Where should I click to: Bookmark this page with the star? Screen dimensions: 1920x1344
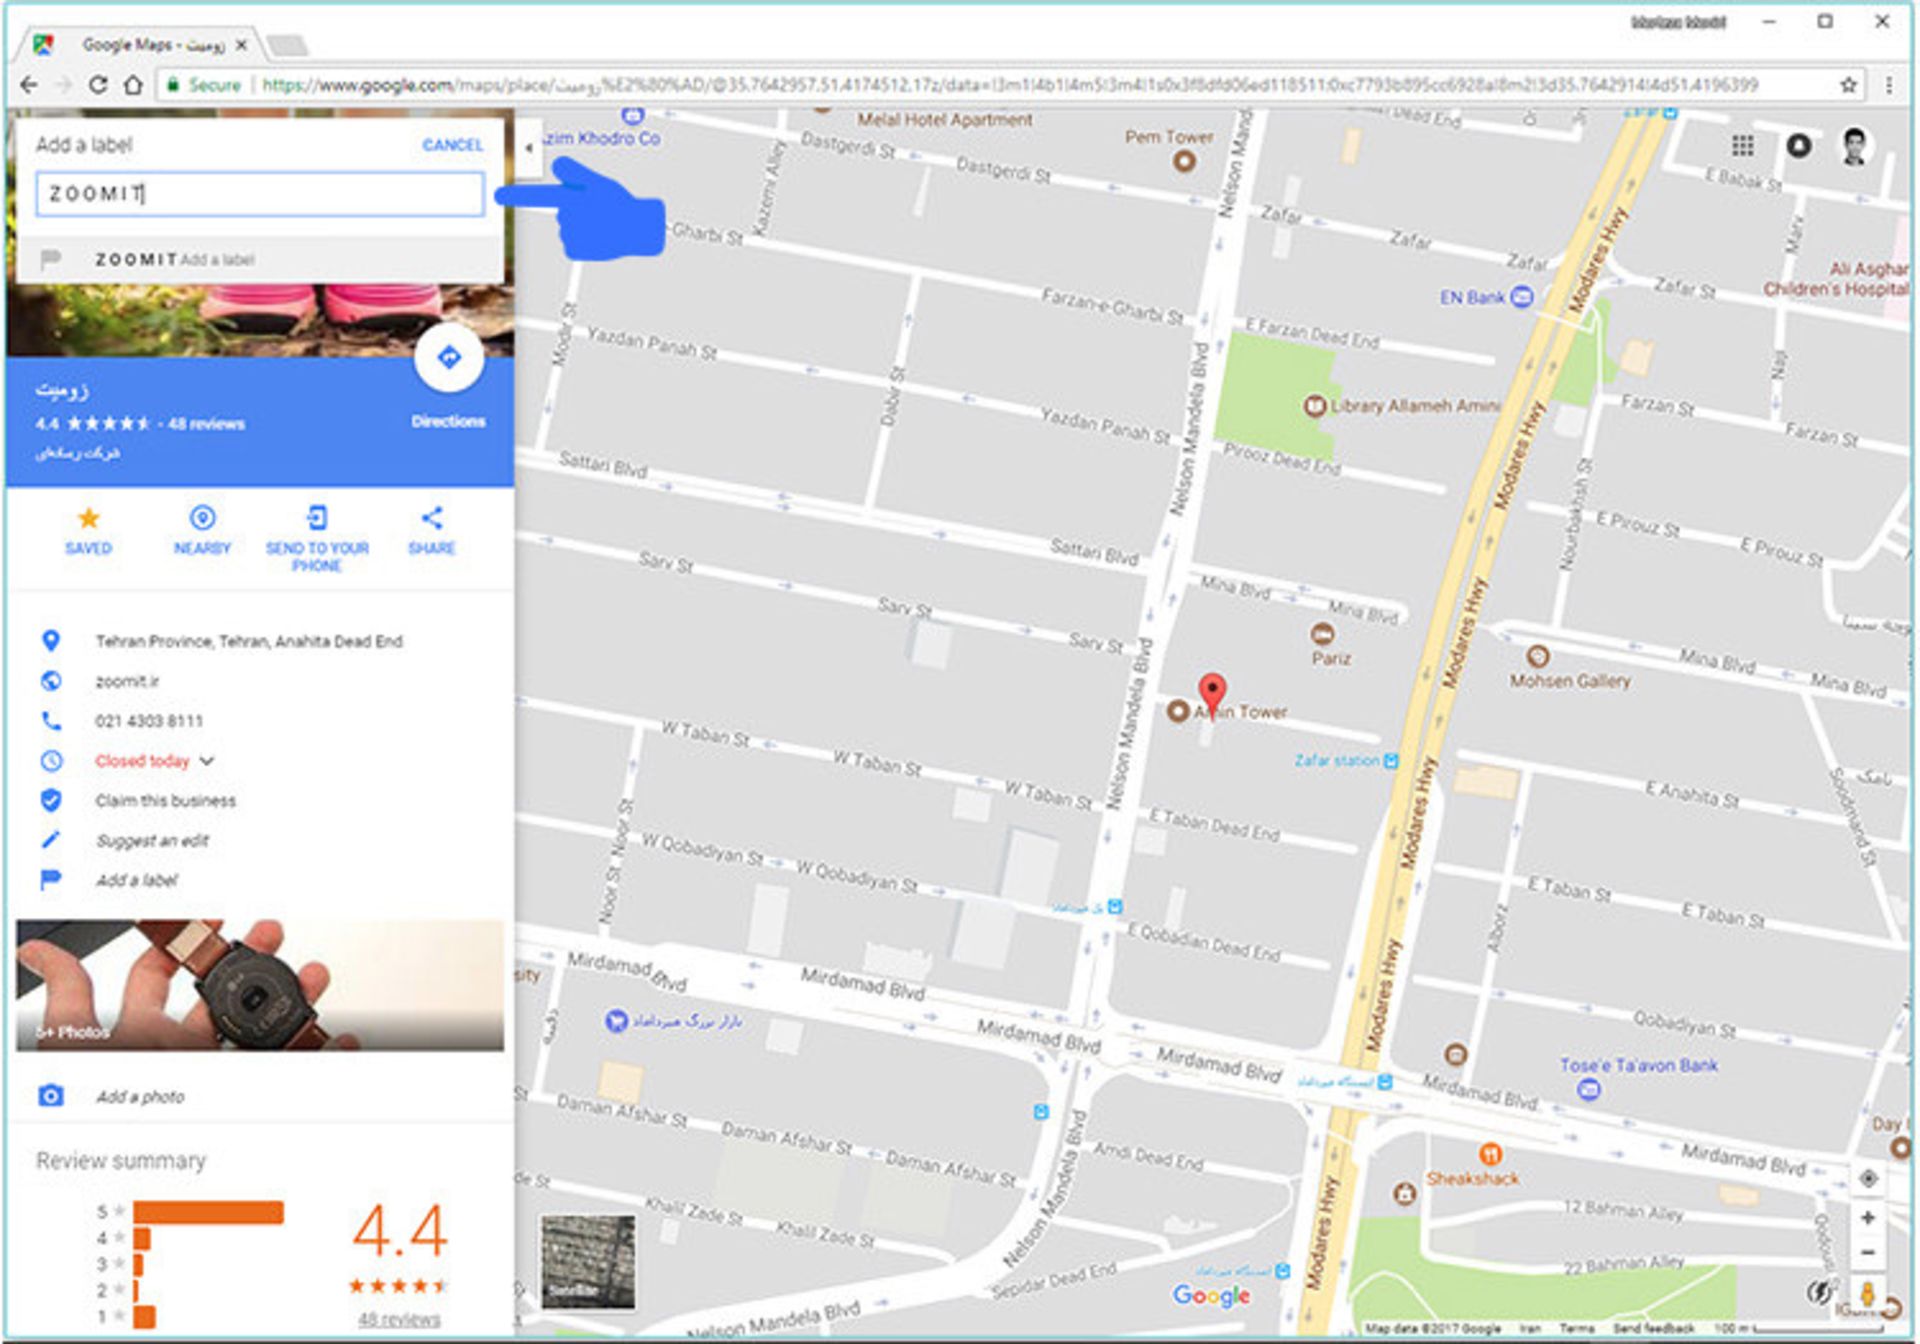(1848, 85)
